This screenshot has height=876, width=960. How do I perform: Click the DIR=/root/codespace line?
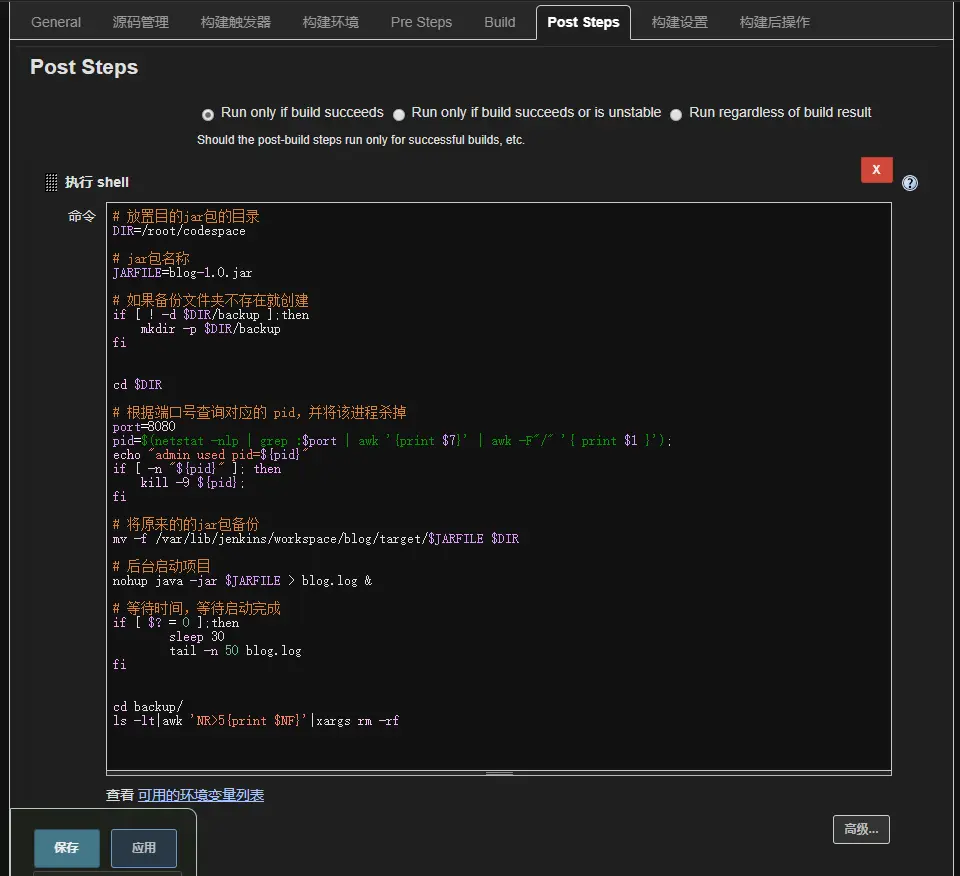tap(179, 231)
